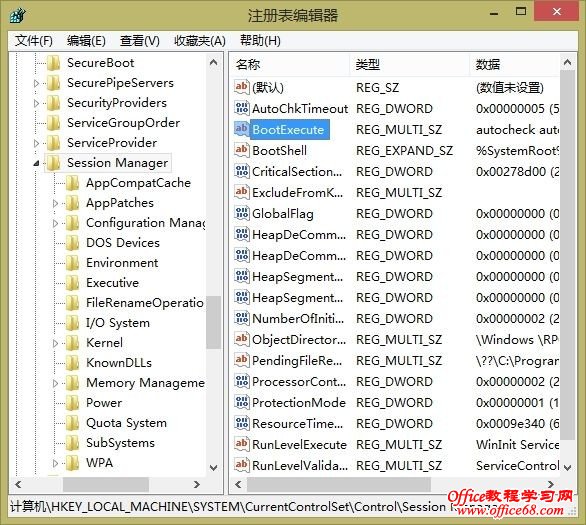This screenshot has height=525, width=586.
Task: Click the icon beside ObjectDirector... value
Action: pyautogui.click(x=241, y=339)
